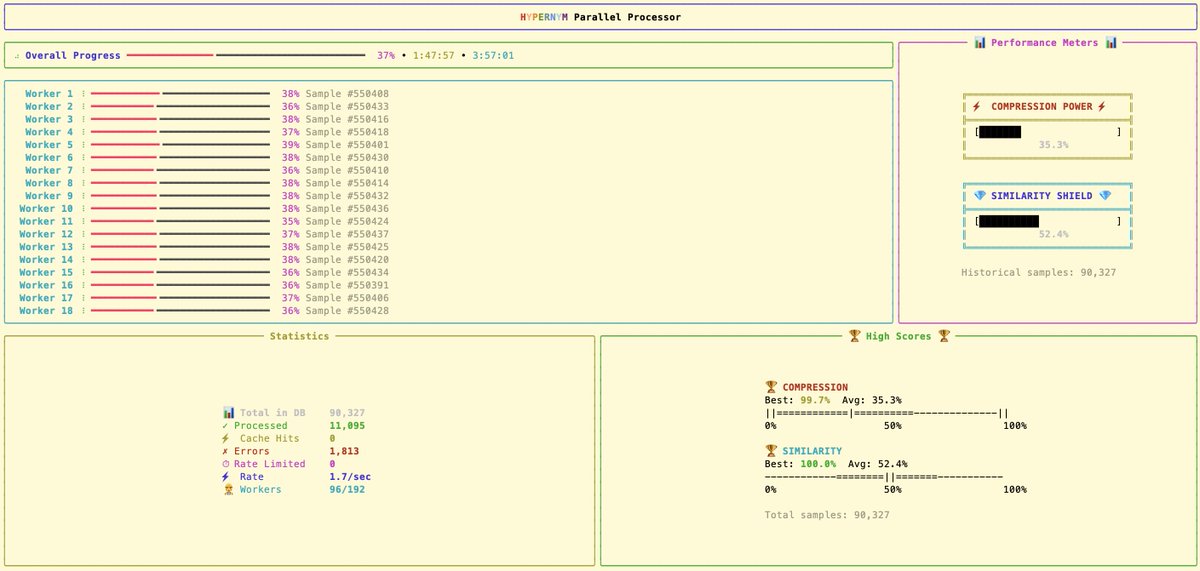Click the worker emoji beside Workers stat

(228, 490)
